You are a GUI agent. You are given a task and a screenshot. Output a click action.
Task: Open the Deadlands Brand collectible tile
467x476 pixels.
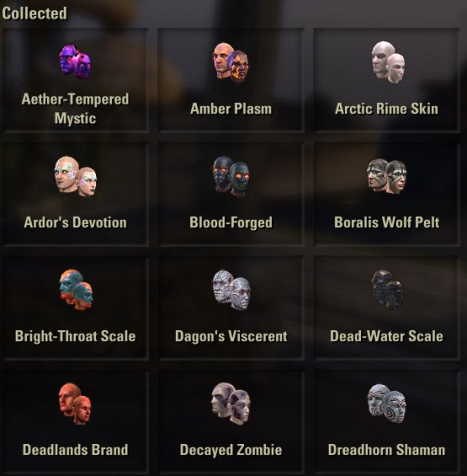coord(75,422)
